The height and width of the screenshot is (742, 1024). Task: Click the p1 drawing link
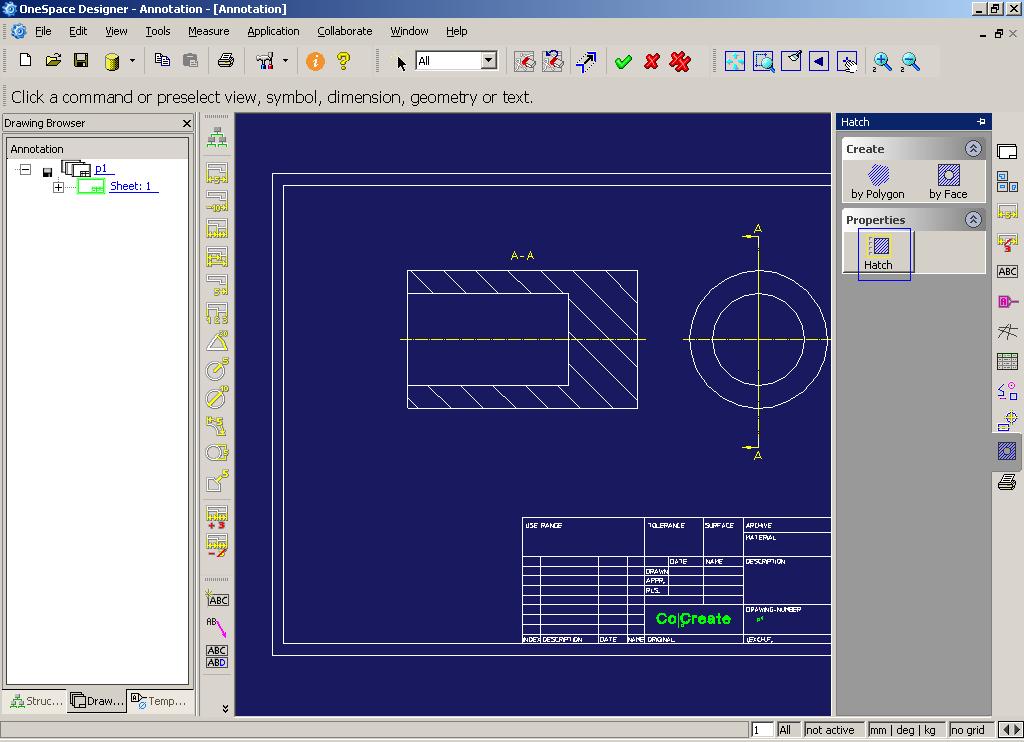101,169
